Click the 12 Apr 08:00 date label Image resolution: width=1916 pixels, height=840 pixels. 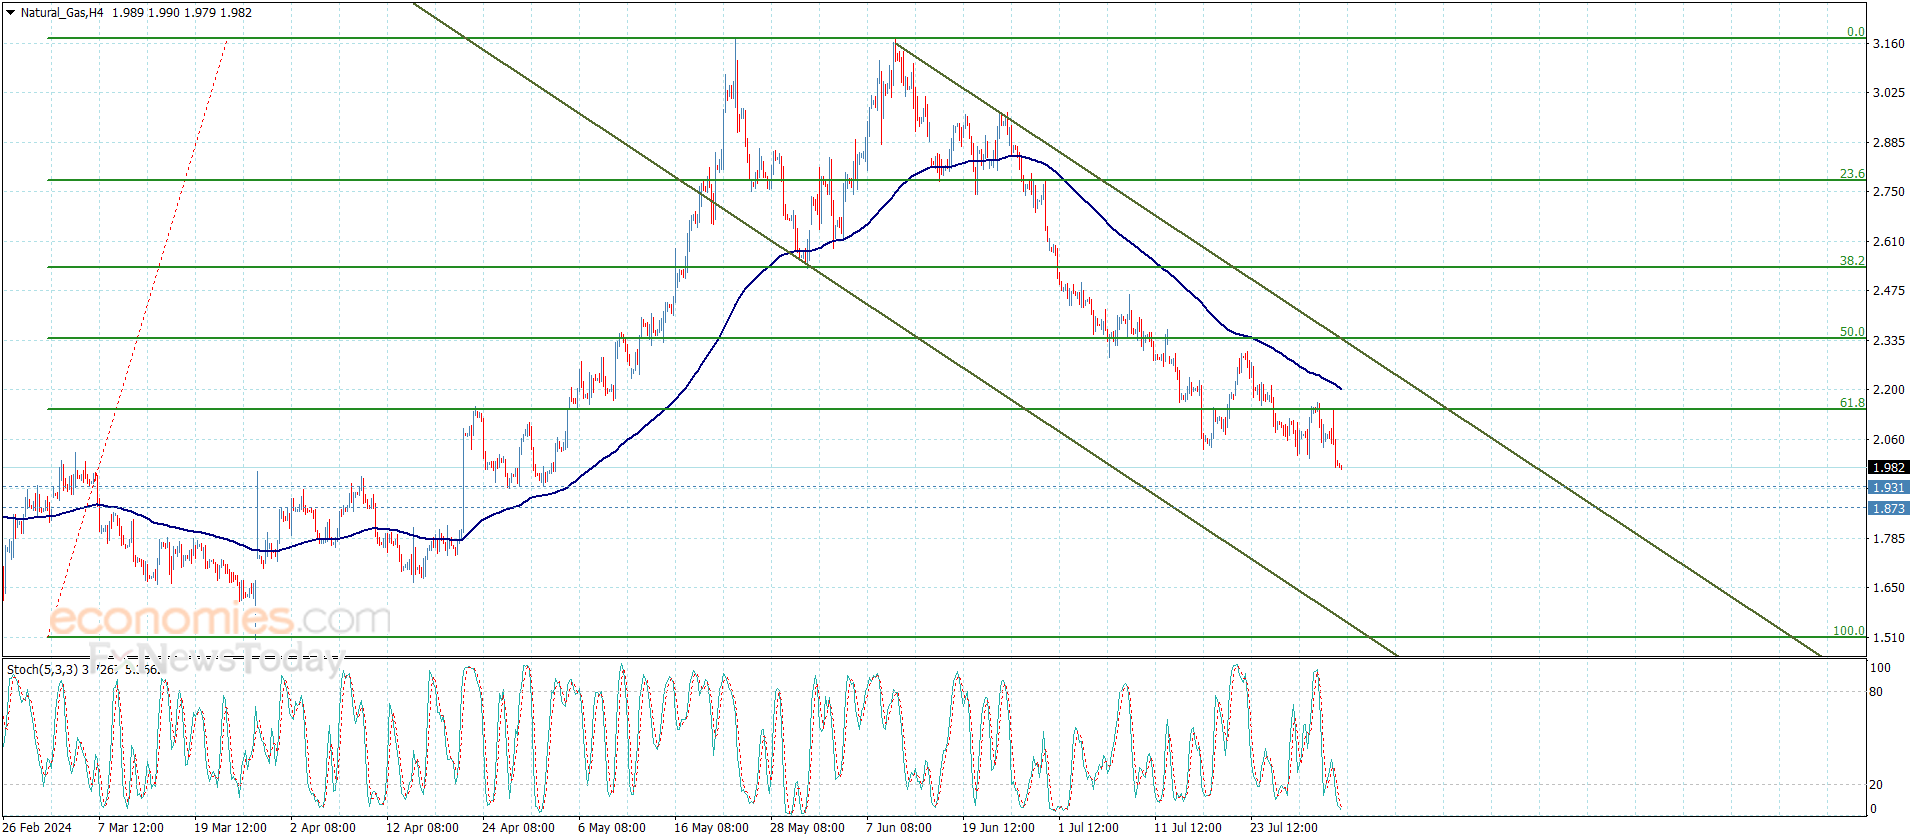pos(422,827)
